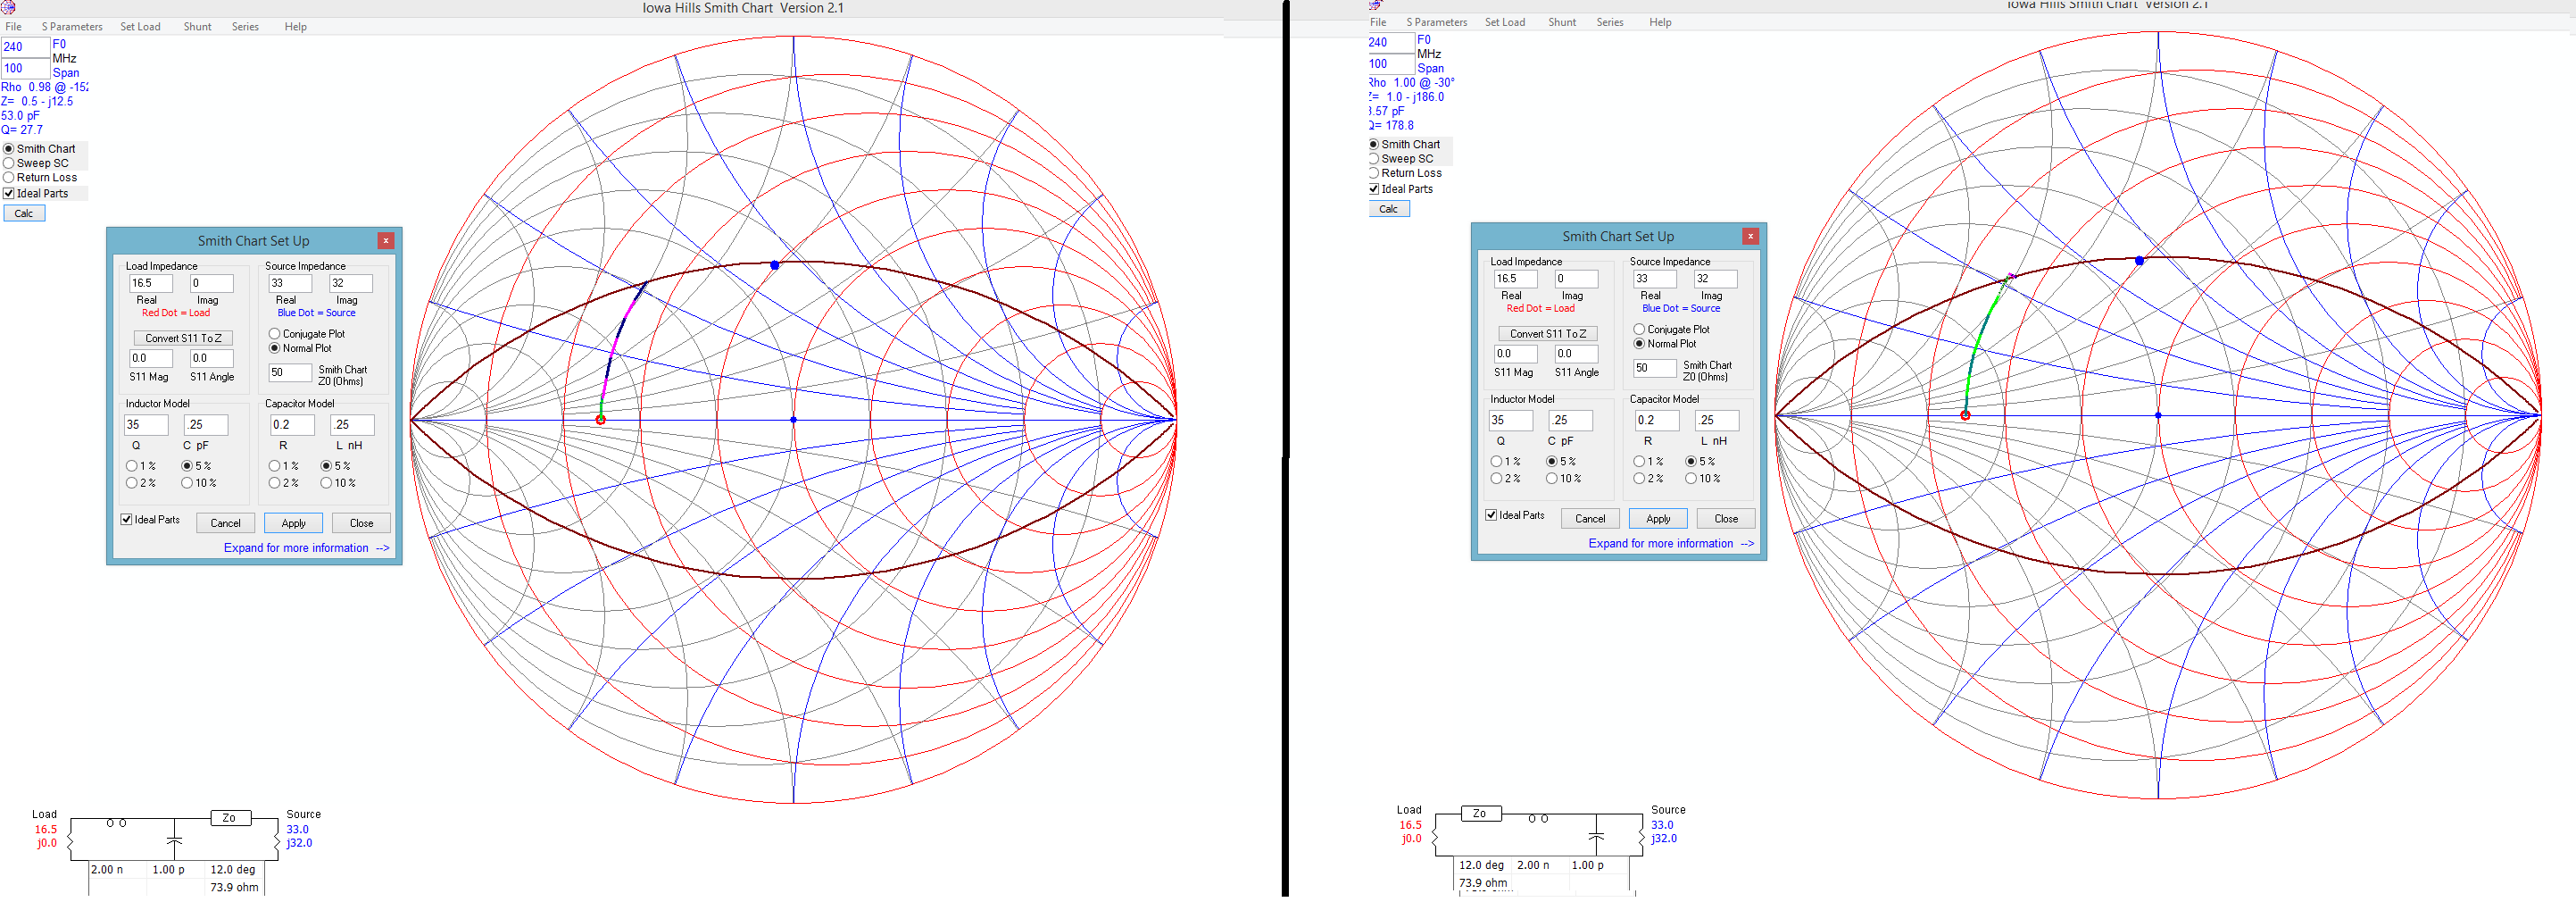Click the Zo block in left schematic
Viewport: 2576px width, 902px height.
230,818
